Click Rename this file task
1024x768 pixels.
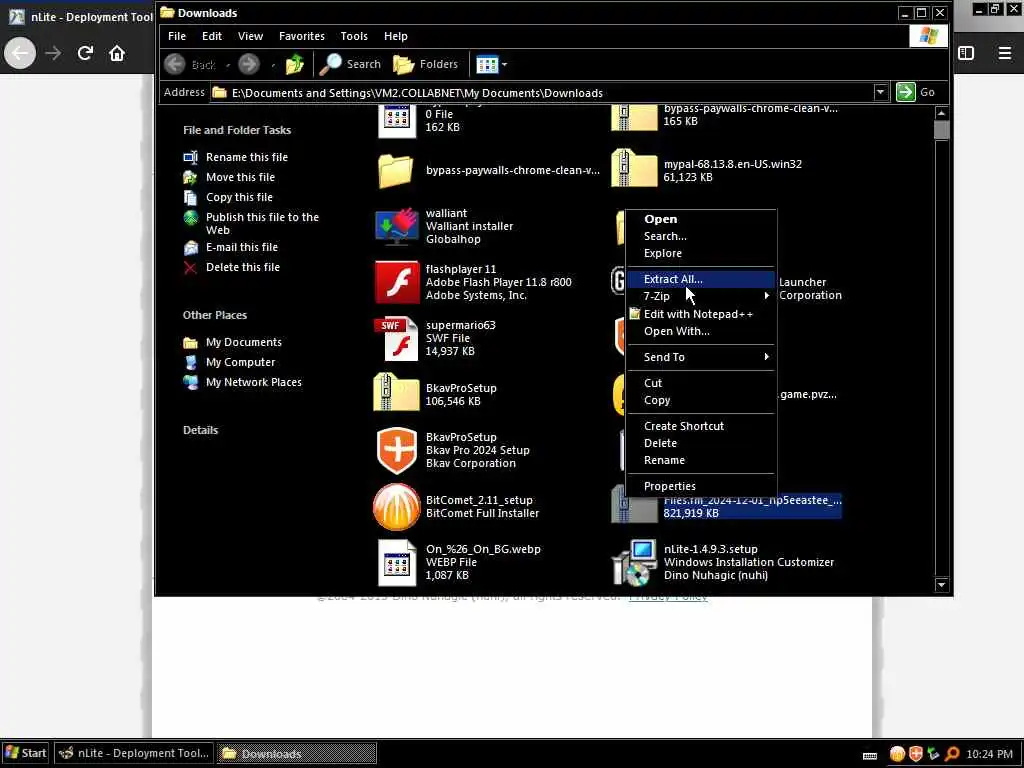pyautogui.click(x=246, y=157)
